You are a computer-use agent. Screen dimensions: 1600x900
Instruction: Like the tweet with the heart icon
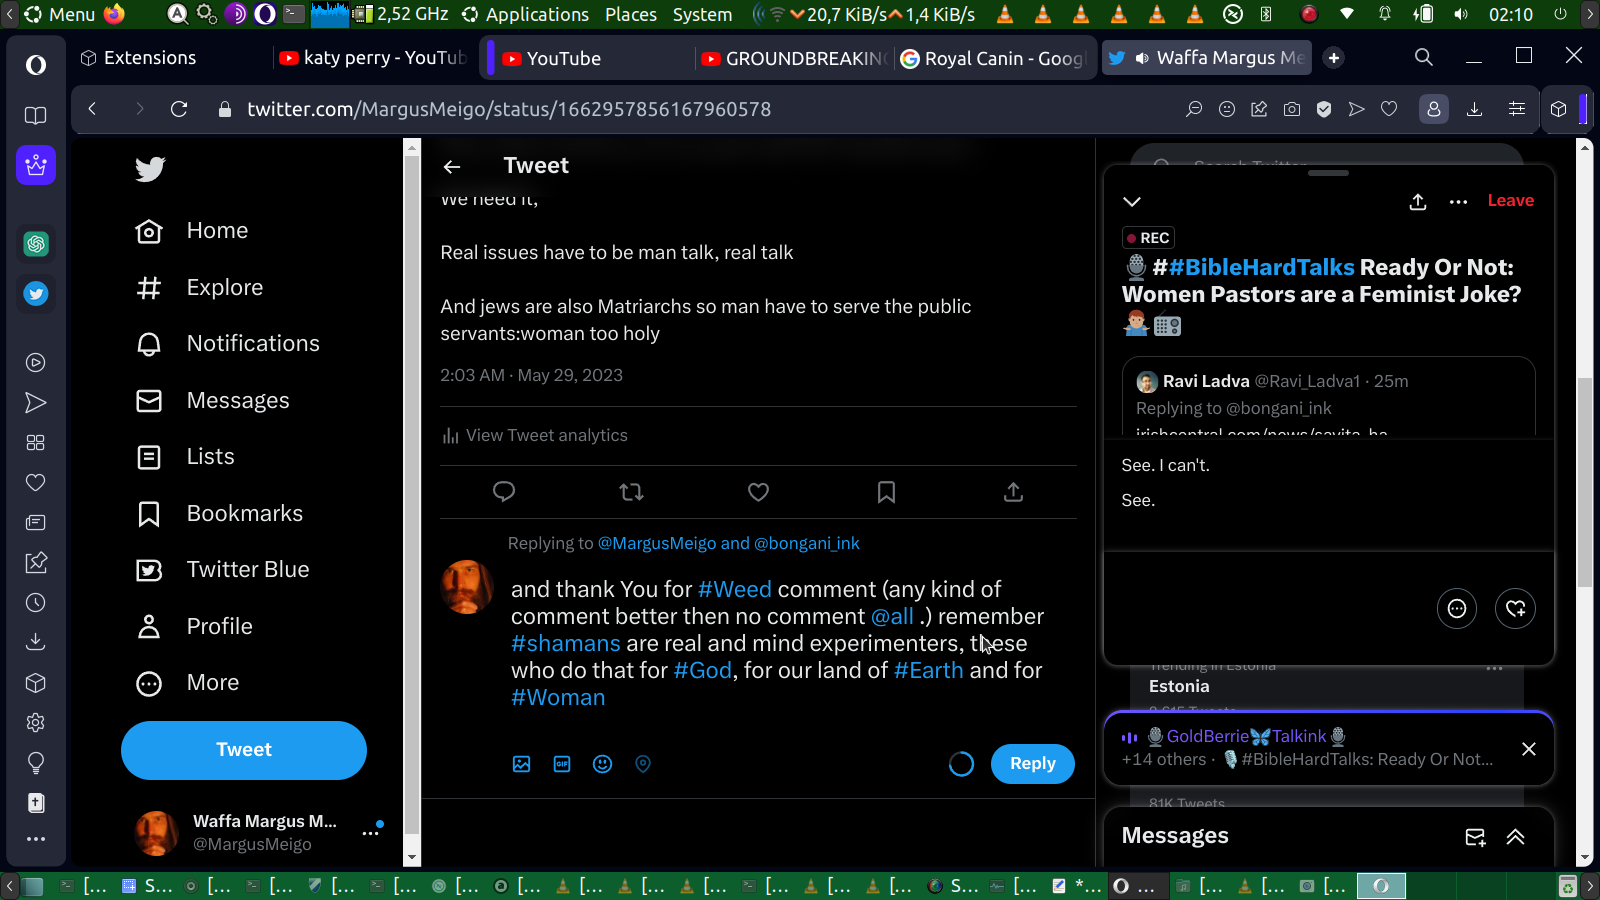pyautogui.click(x=759, y=492)
